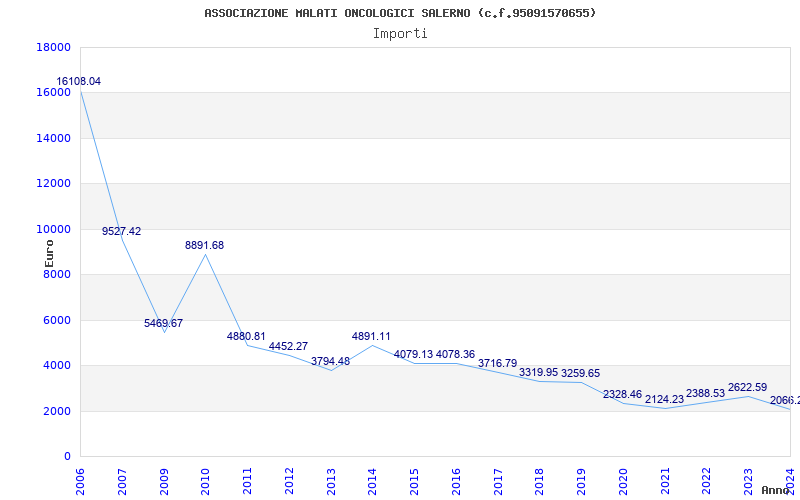Click the y-axis tick label 14000
The image size is (800, 500).
tap(54, 138)
